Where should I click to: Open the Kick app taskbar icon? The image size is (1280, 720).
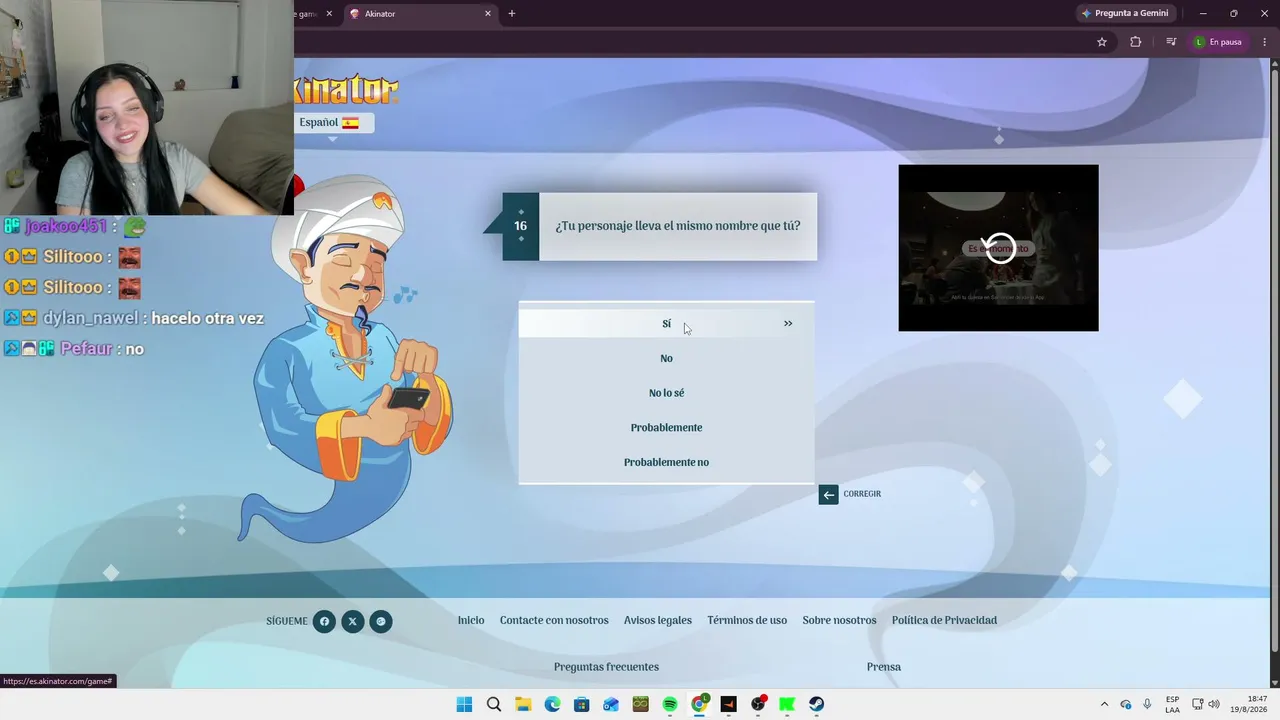click(787, 704)
